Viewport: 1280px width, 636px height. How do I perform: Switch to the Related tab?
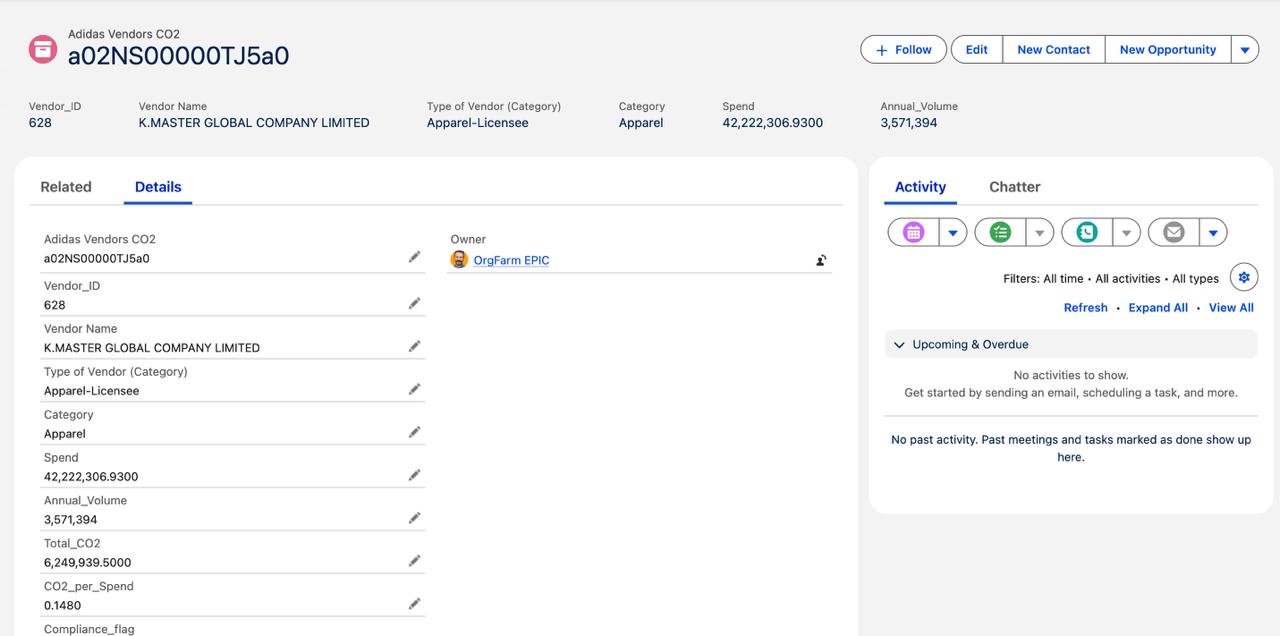tap(66, 187)
